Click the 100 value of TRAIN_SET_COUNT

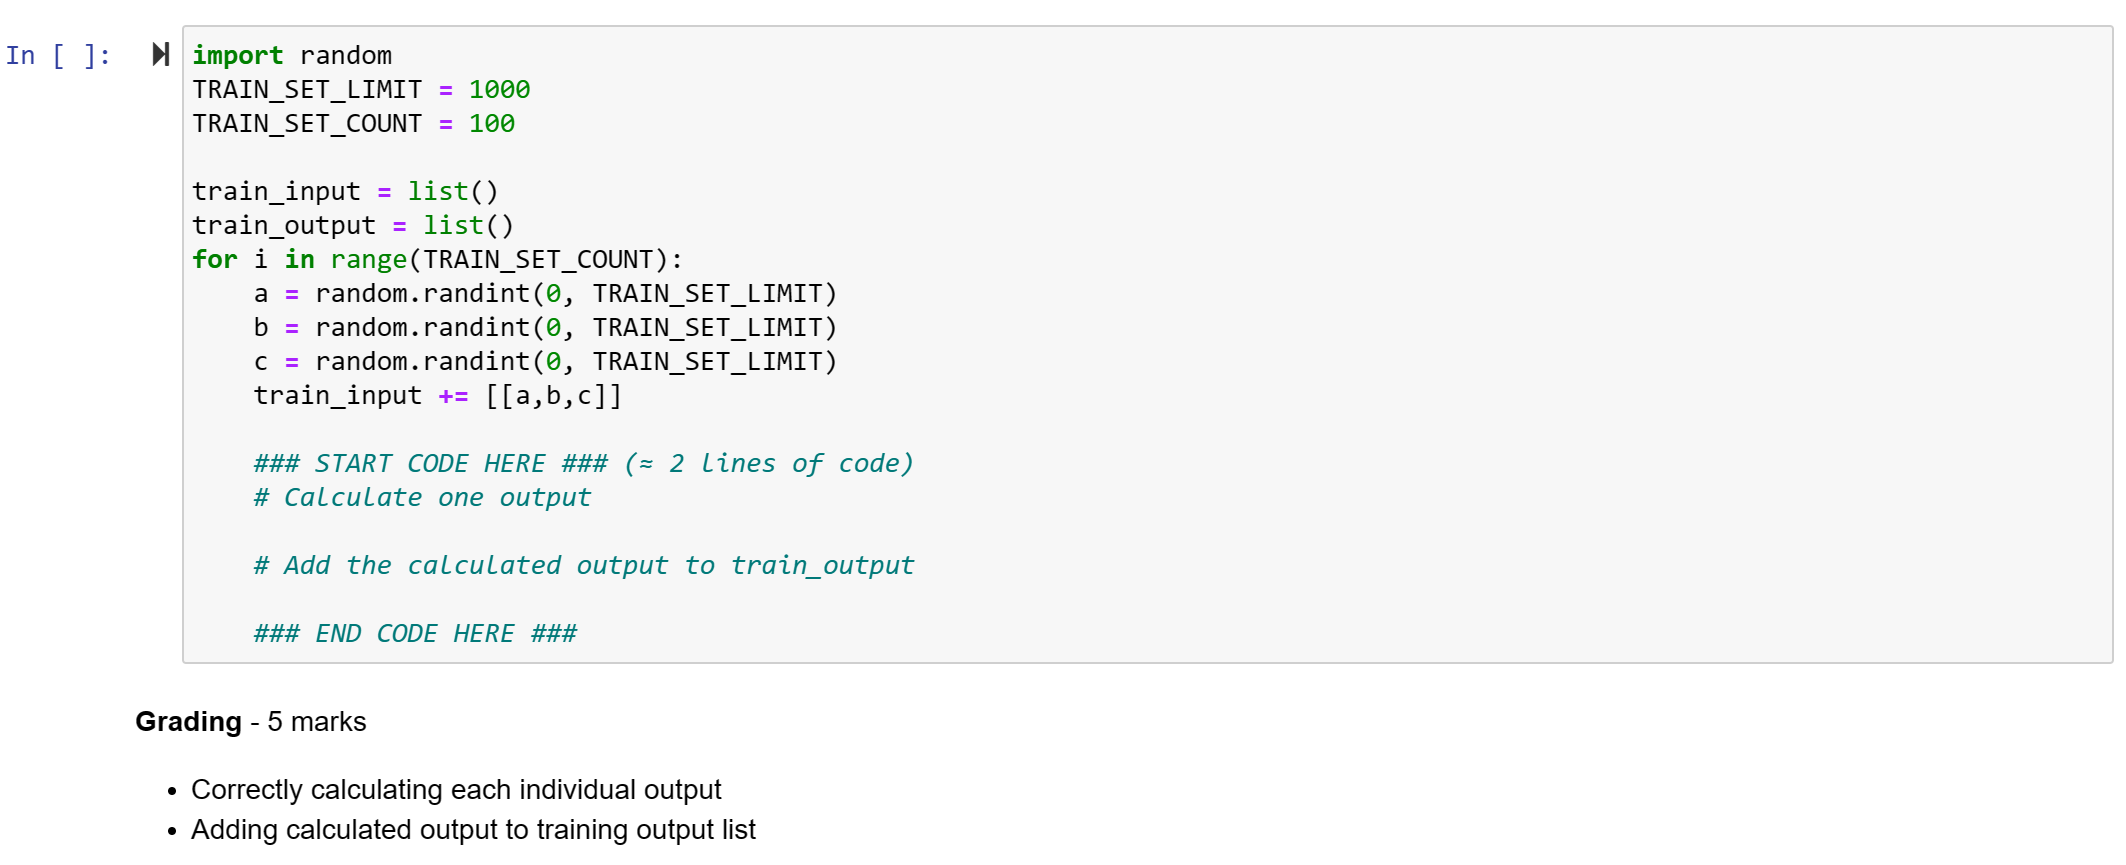pyautogui.click(x=492, y=123)
